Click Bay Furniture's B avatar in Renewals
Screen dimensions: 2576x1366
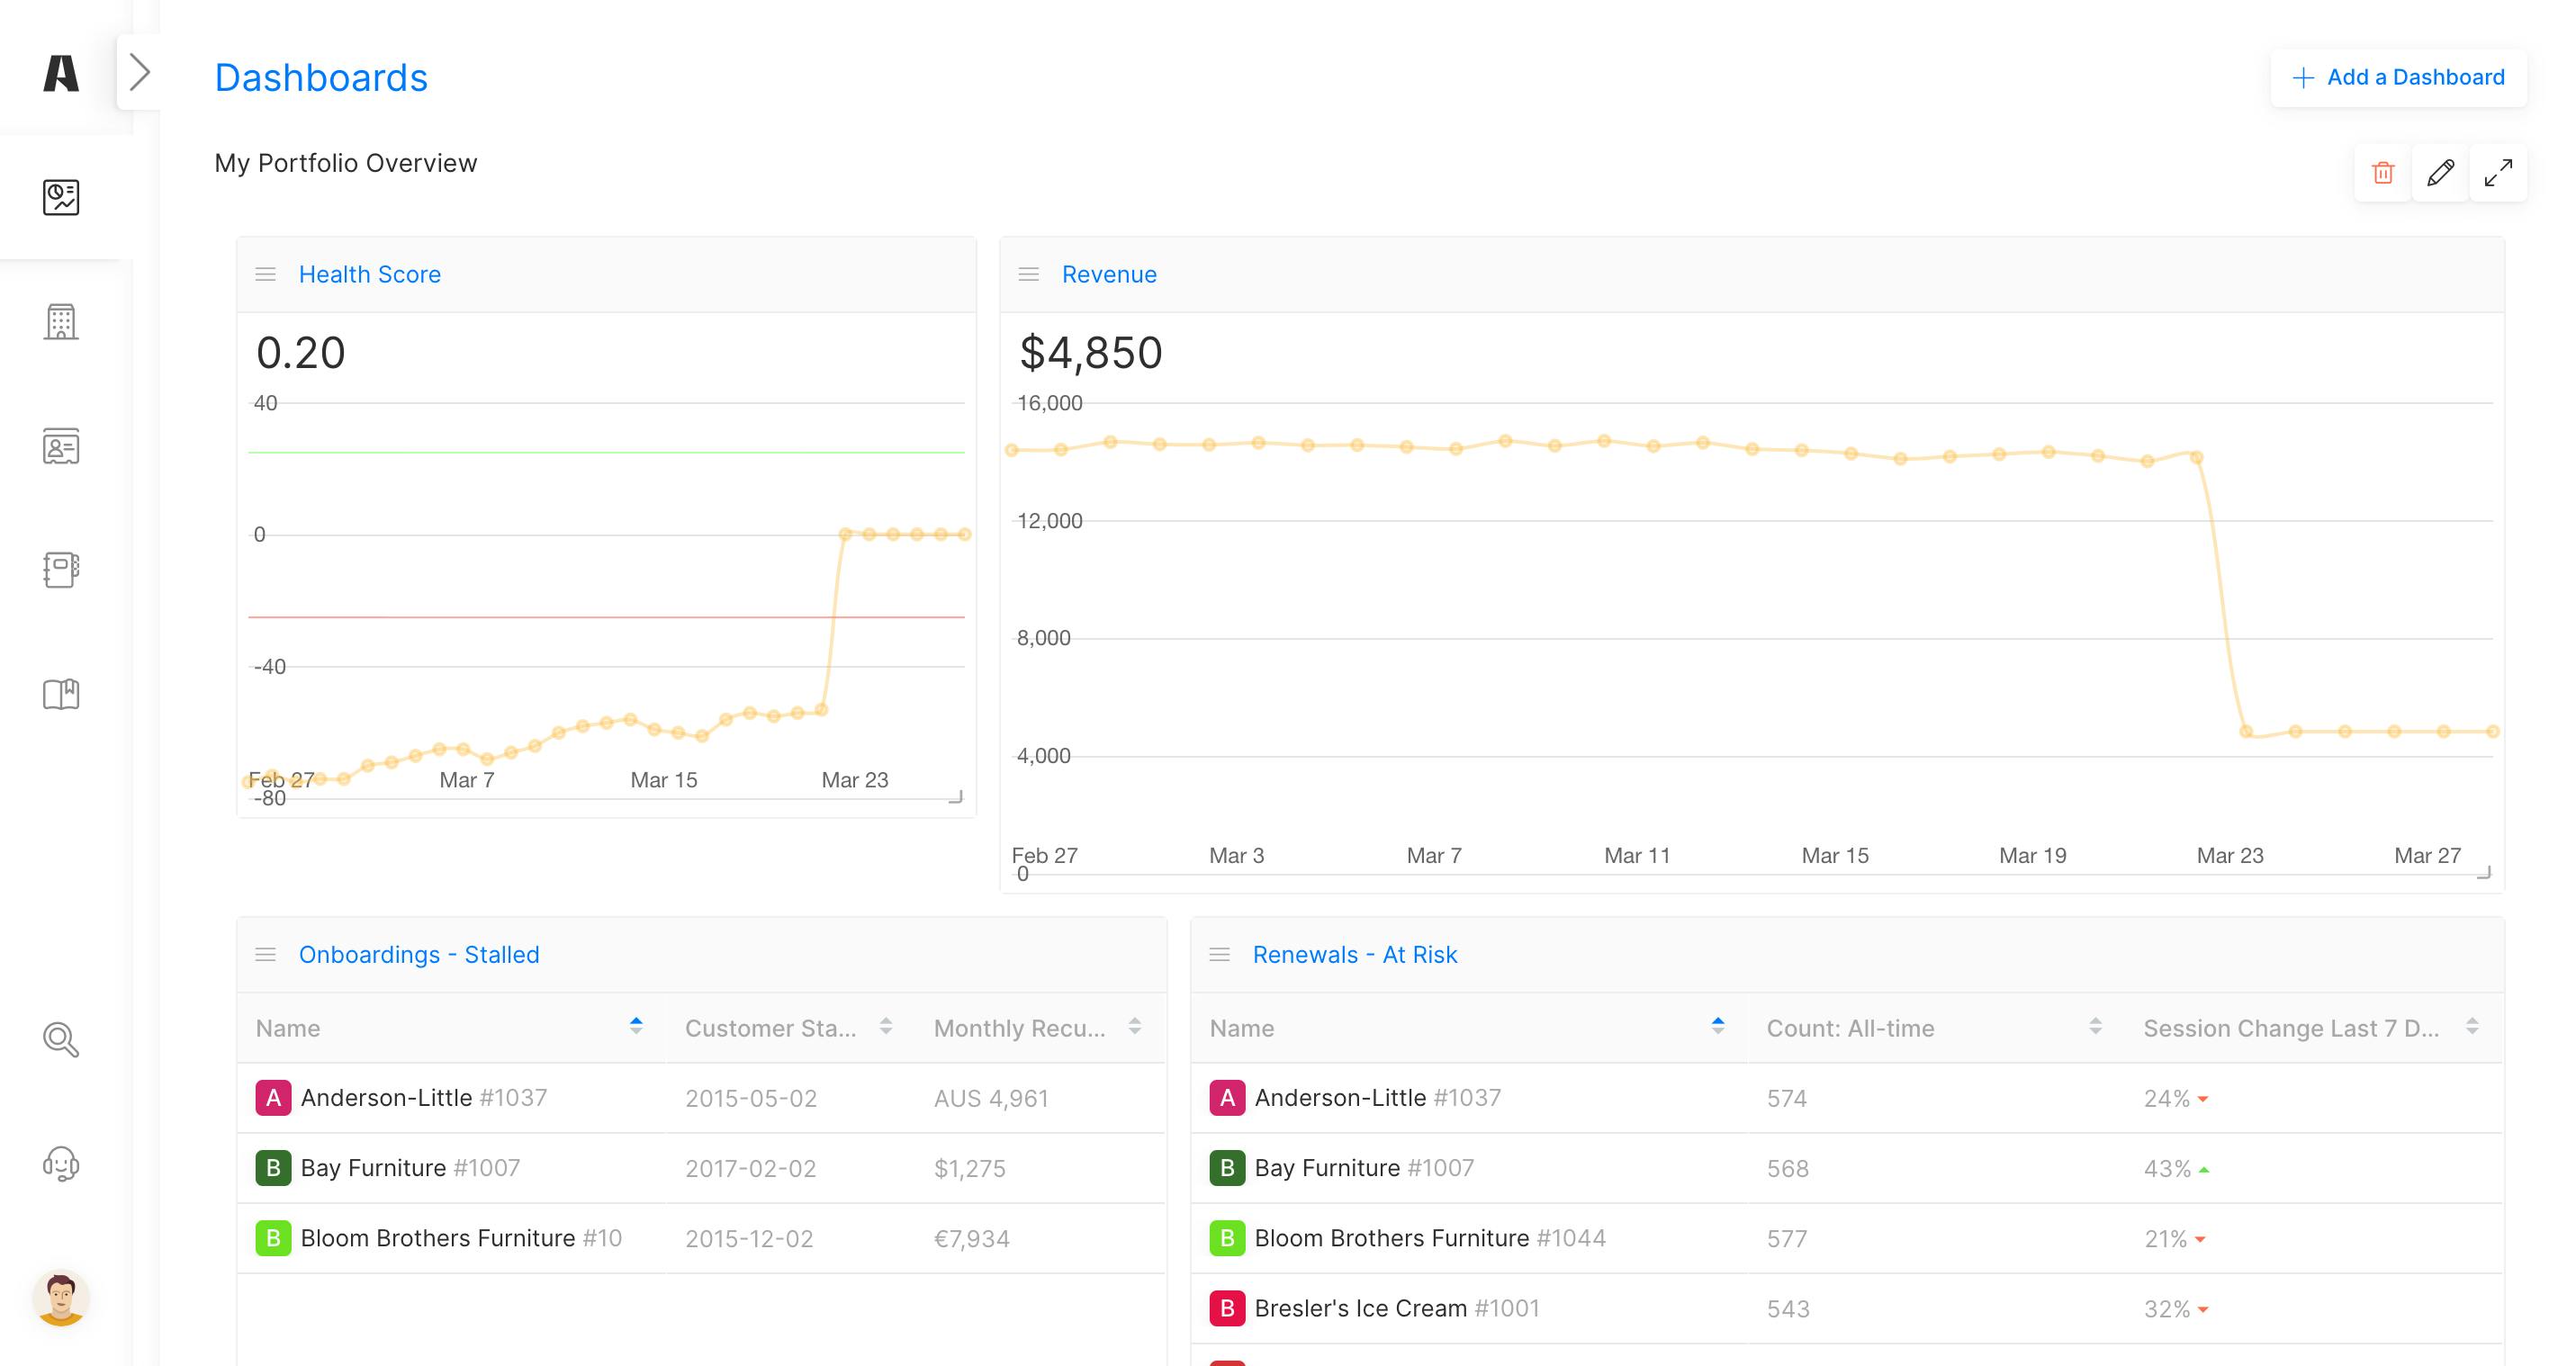coord(1227,1167)
